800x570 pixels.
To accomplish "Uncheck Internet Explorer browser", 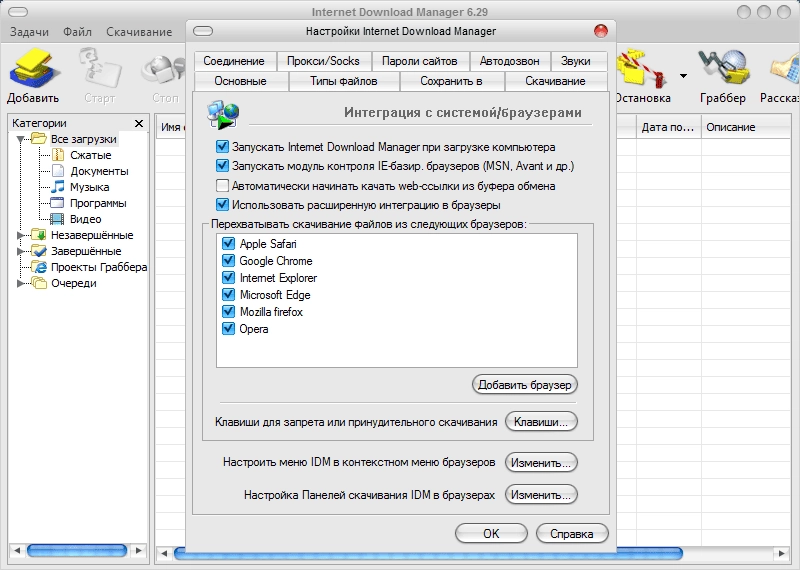I will [x=228, y=278].
